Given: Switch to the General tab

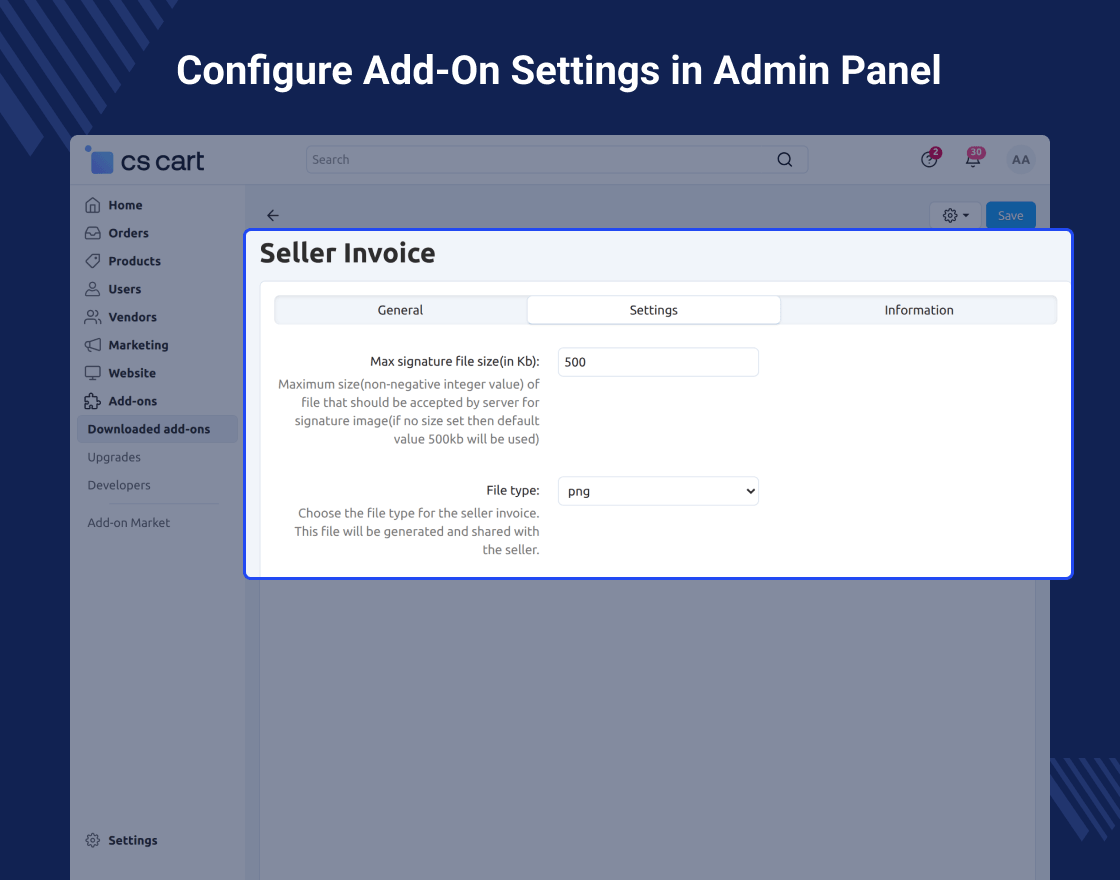Looking at the screenshot, I should click(x=400, y=310).
